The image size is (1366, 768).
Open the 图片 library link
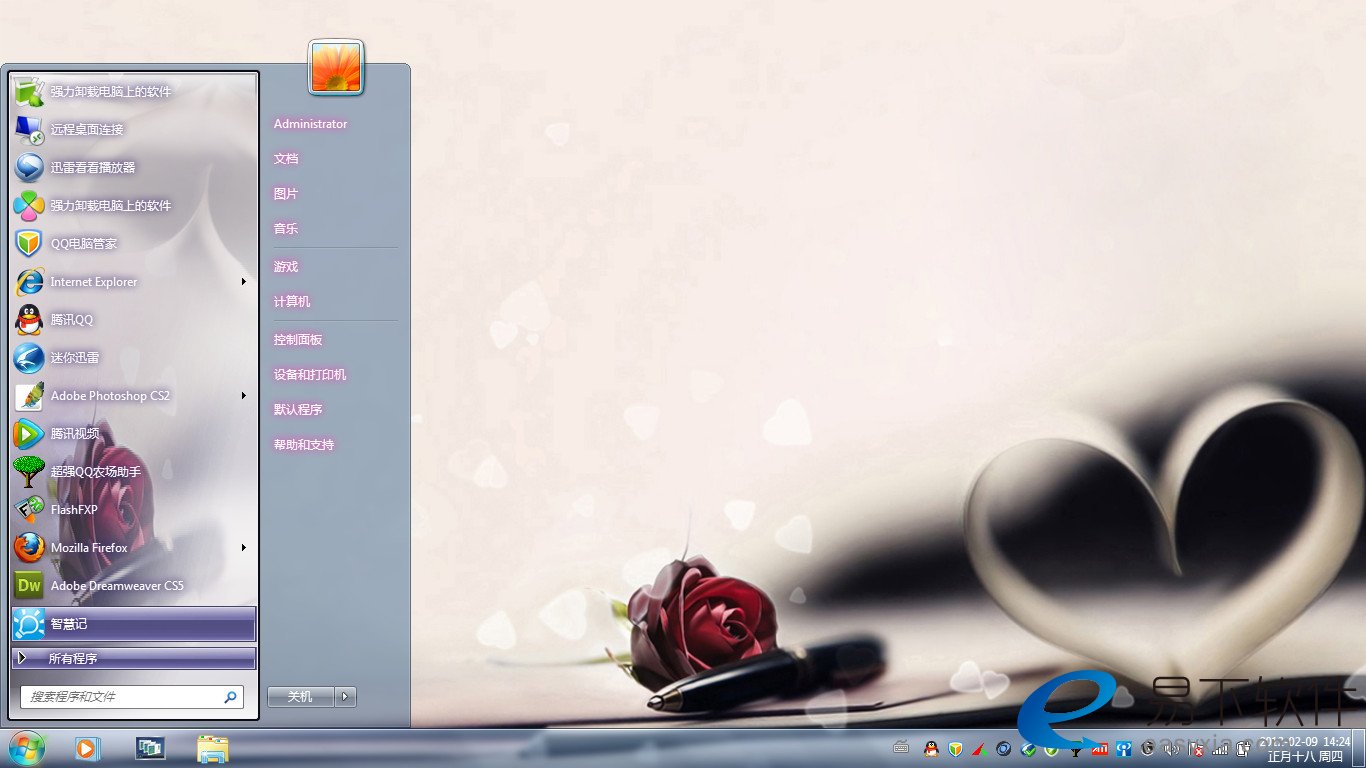click(286, 194)
